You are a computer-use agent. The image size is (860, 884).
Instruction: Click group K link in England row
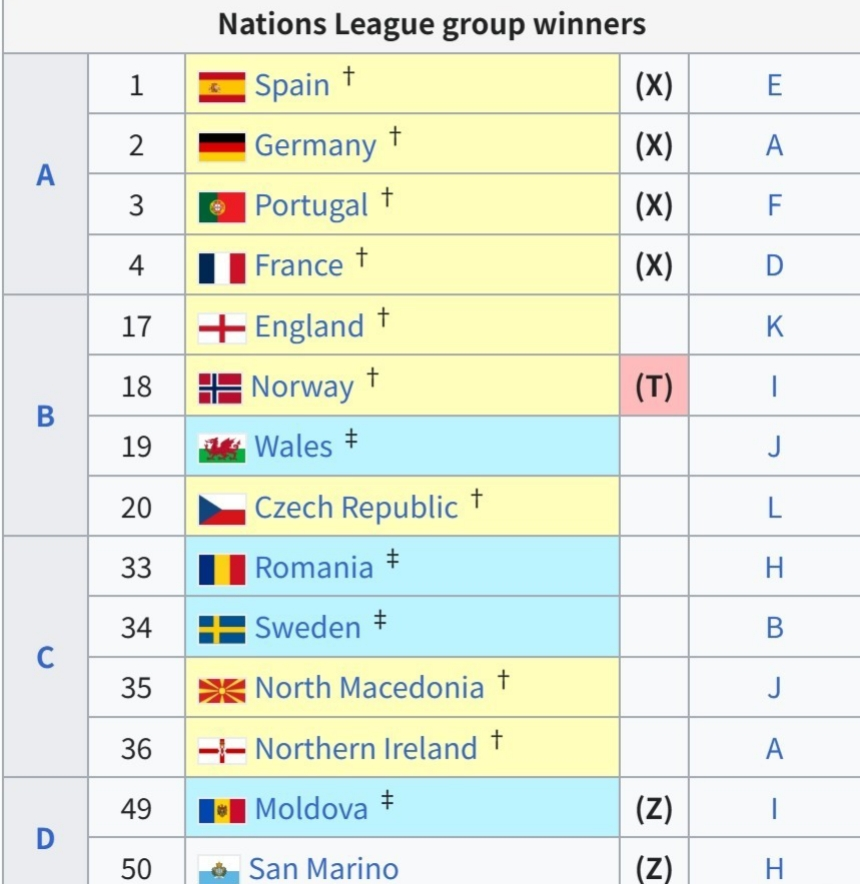[774, 327]
